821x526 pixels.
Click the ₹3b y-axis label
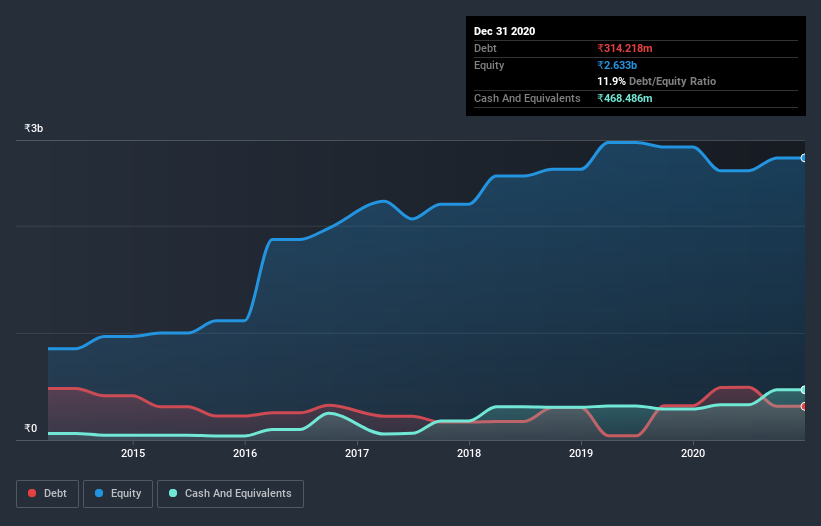coord(34,128)
